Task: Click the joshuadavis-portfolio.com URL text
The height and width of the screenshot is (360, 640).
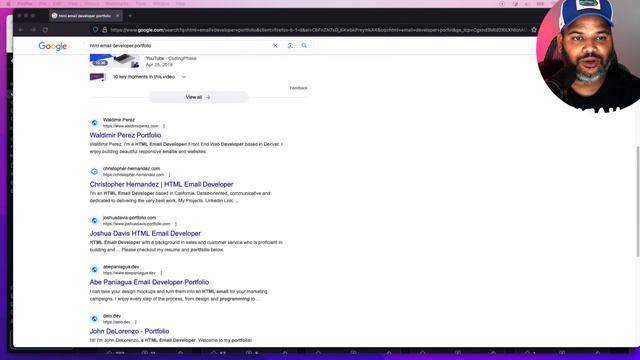Action: pyautogui.click(x=136, y=224)
